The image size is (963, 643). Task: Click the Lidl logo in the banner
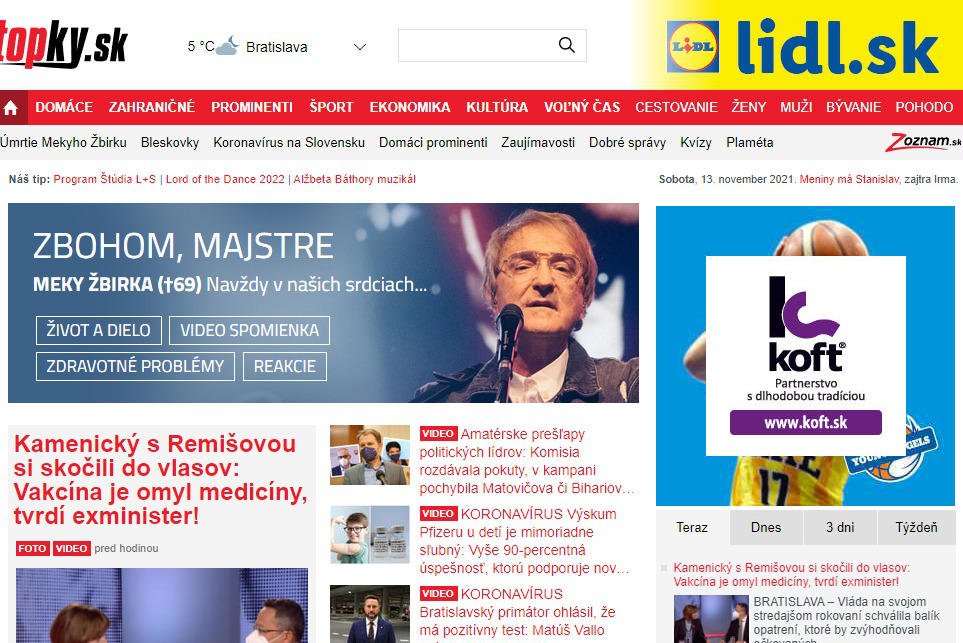(693, 47)
